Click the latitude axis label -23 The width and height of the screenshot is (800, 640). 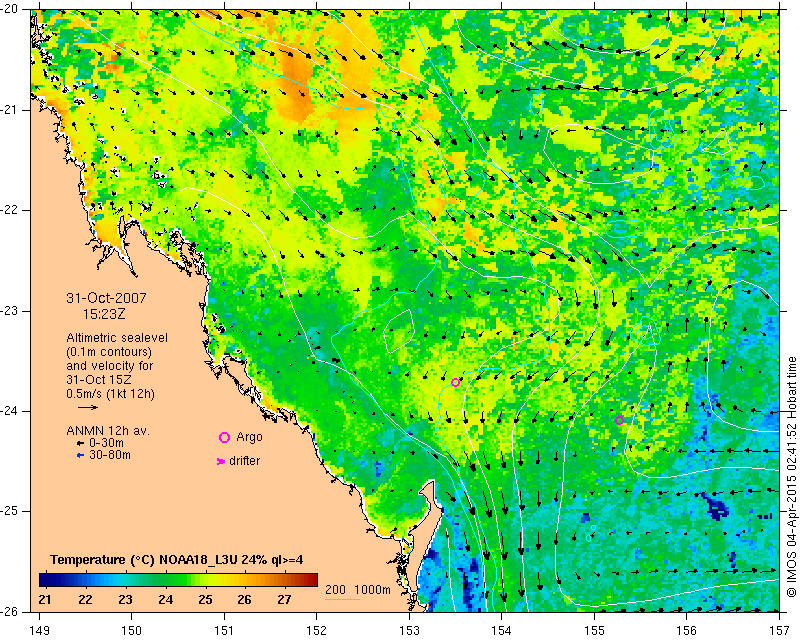(x=10, y=311)
